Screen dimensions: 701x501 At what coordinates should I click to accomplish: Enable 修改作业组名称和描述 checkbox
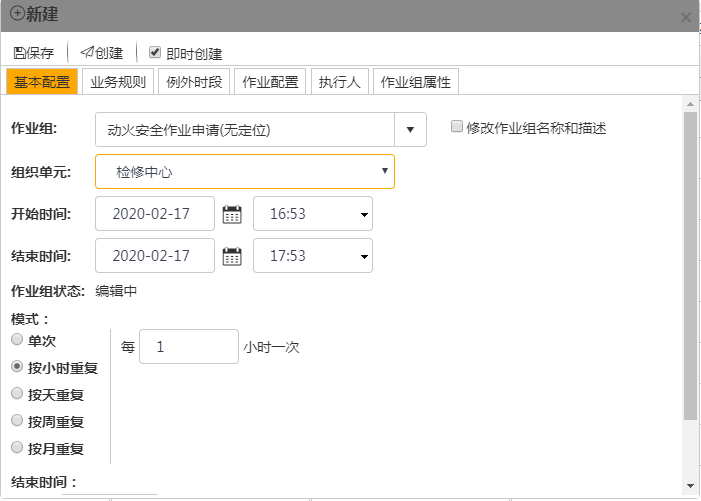[x=457, y=127]
